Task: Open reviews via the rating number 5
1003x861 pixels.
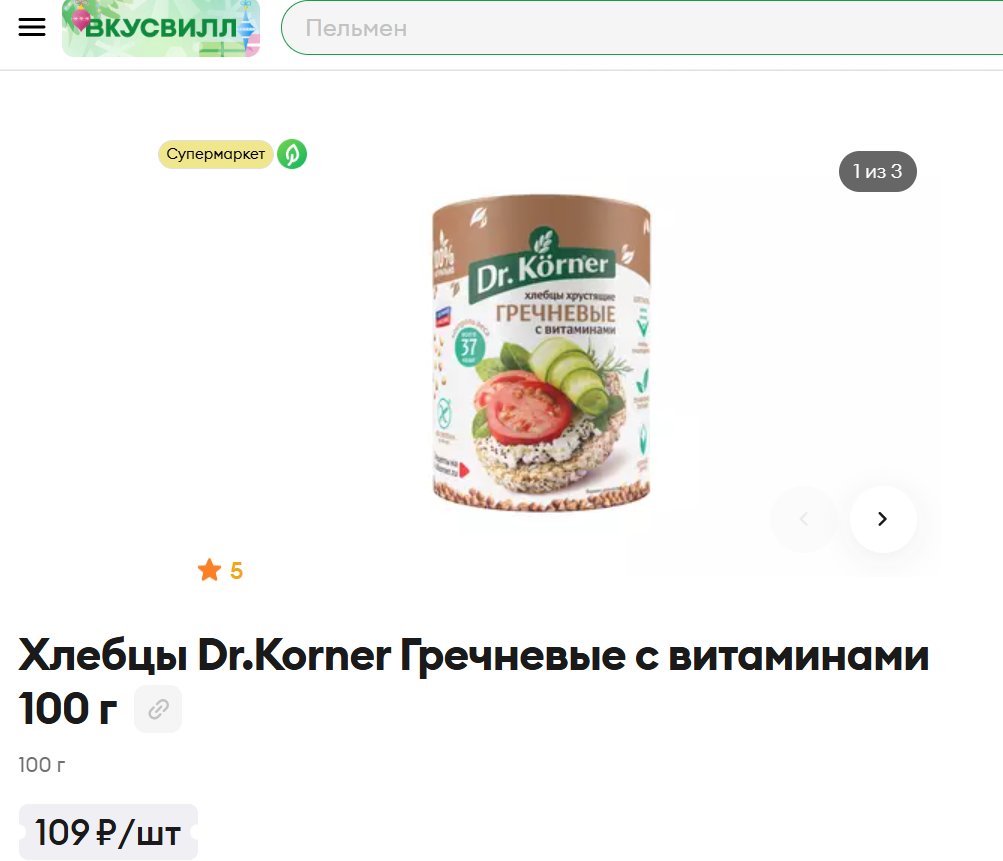Action: [x=237, y=571]
